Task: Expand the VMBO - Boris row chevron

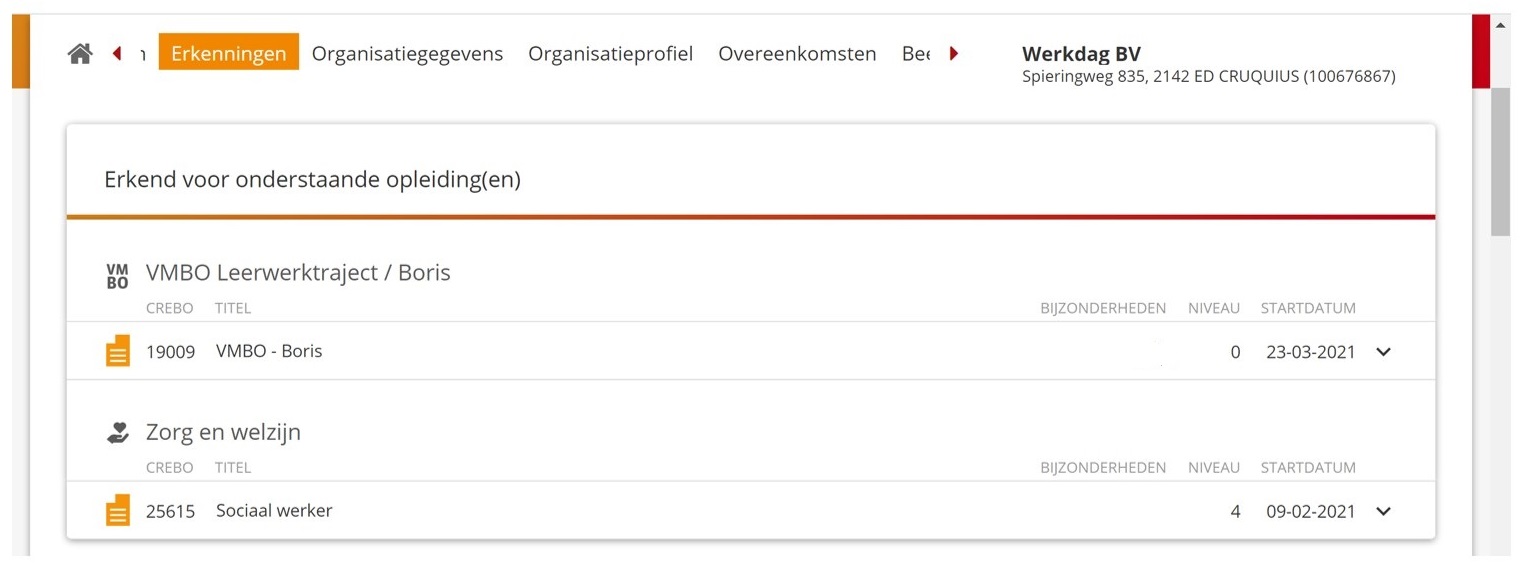Action: click(x=1383, y=352)
